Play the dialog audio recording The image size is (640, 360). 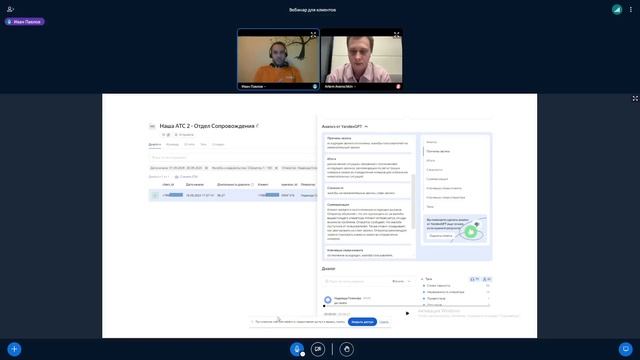pyautogui.click(x=407, y=313)
